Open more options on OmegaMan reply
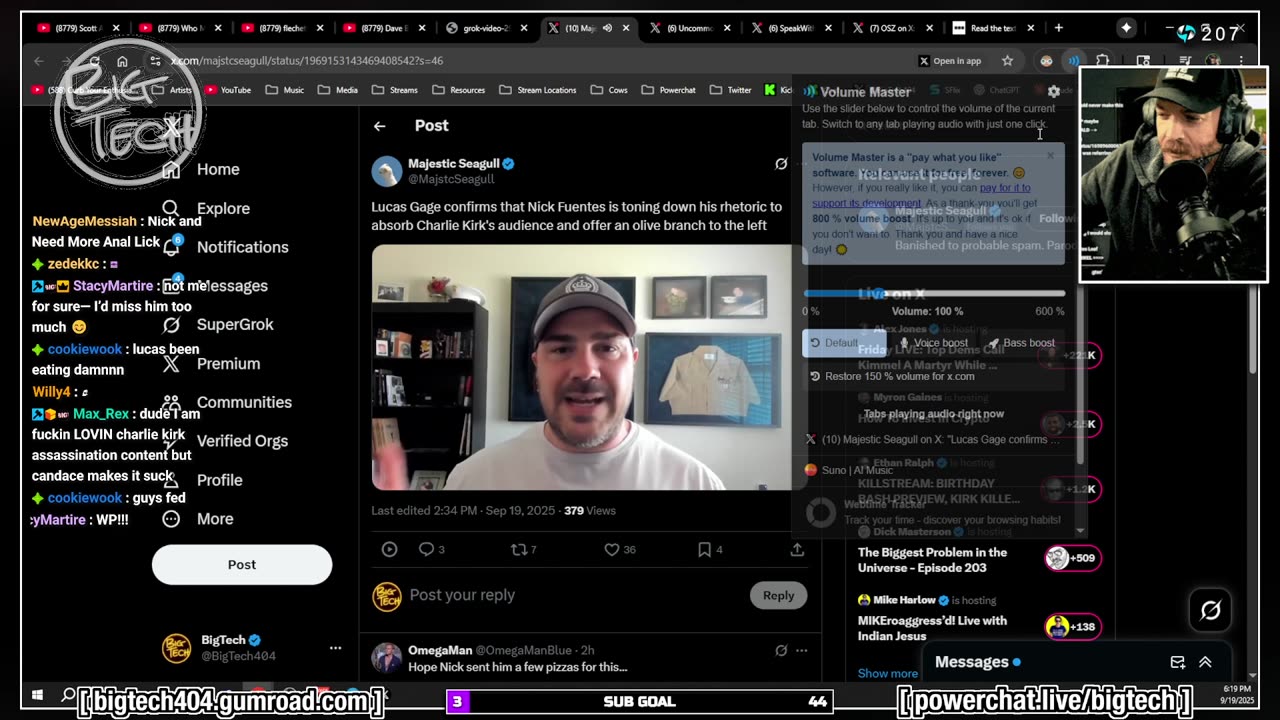This screenshot has width=1280, height=720. (802, 650)
